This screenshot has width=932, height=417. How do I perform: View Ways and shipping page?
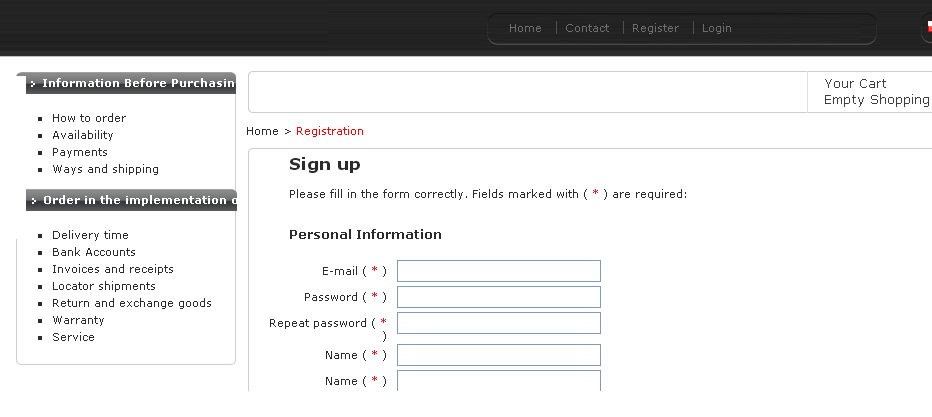tap(105, 169)
